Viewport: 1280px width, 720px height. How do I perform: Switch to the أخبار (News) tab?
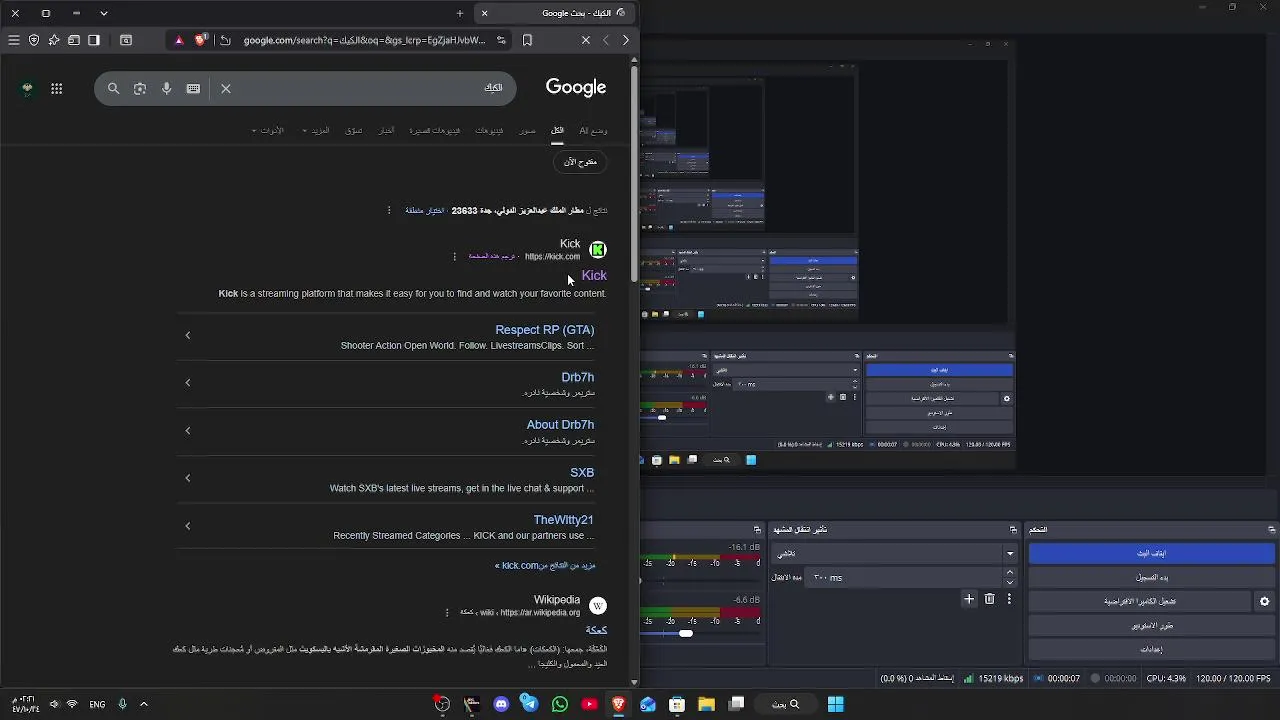386,130
